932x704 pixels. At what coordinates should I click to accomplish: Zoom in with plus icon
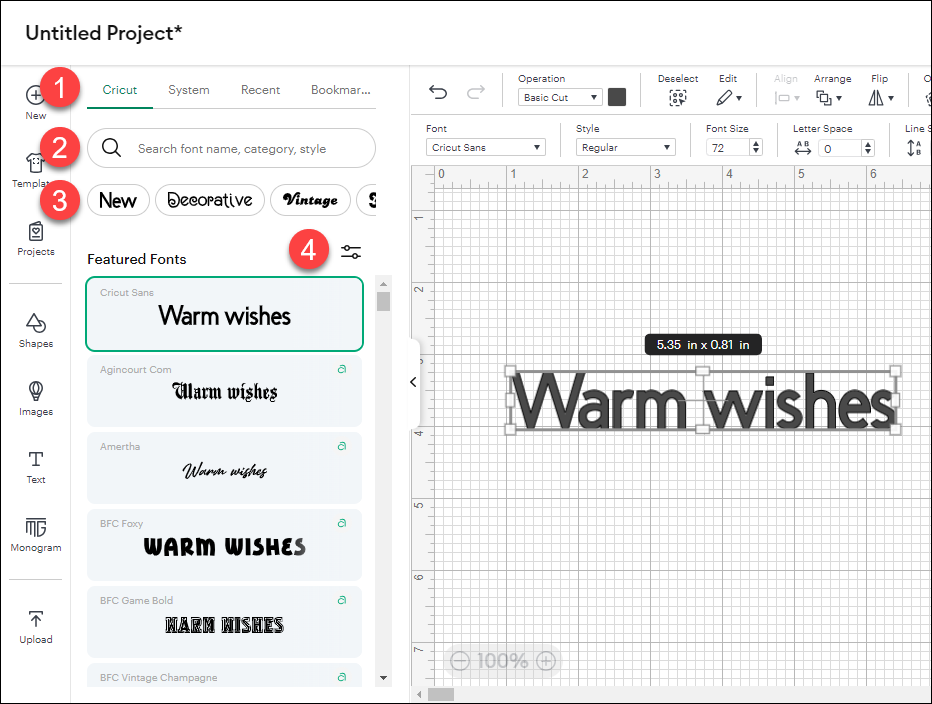point(546,661)
